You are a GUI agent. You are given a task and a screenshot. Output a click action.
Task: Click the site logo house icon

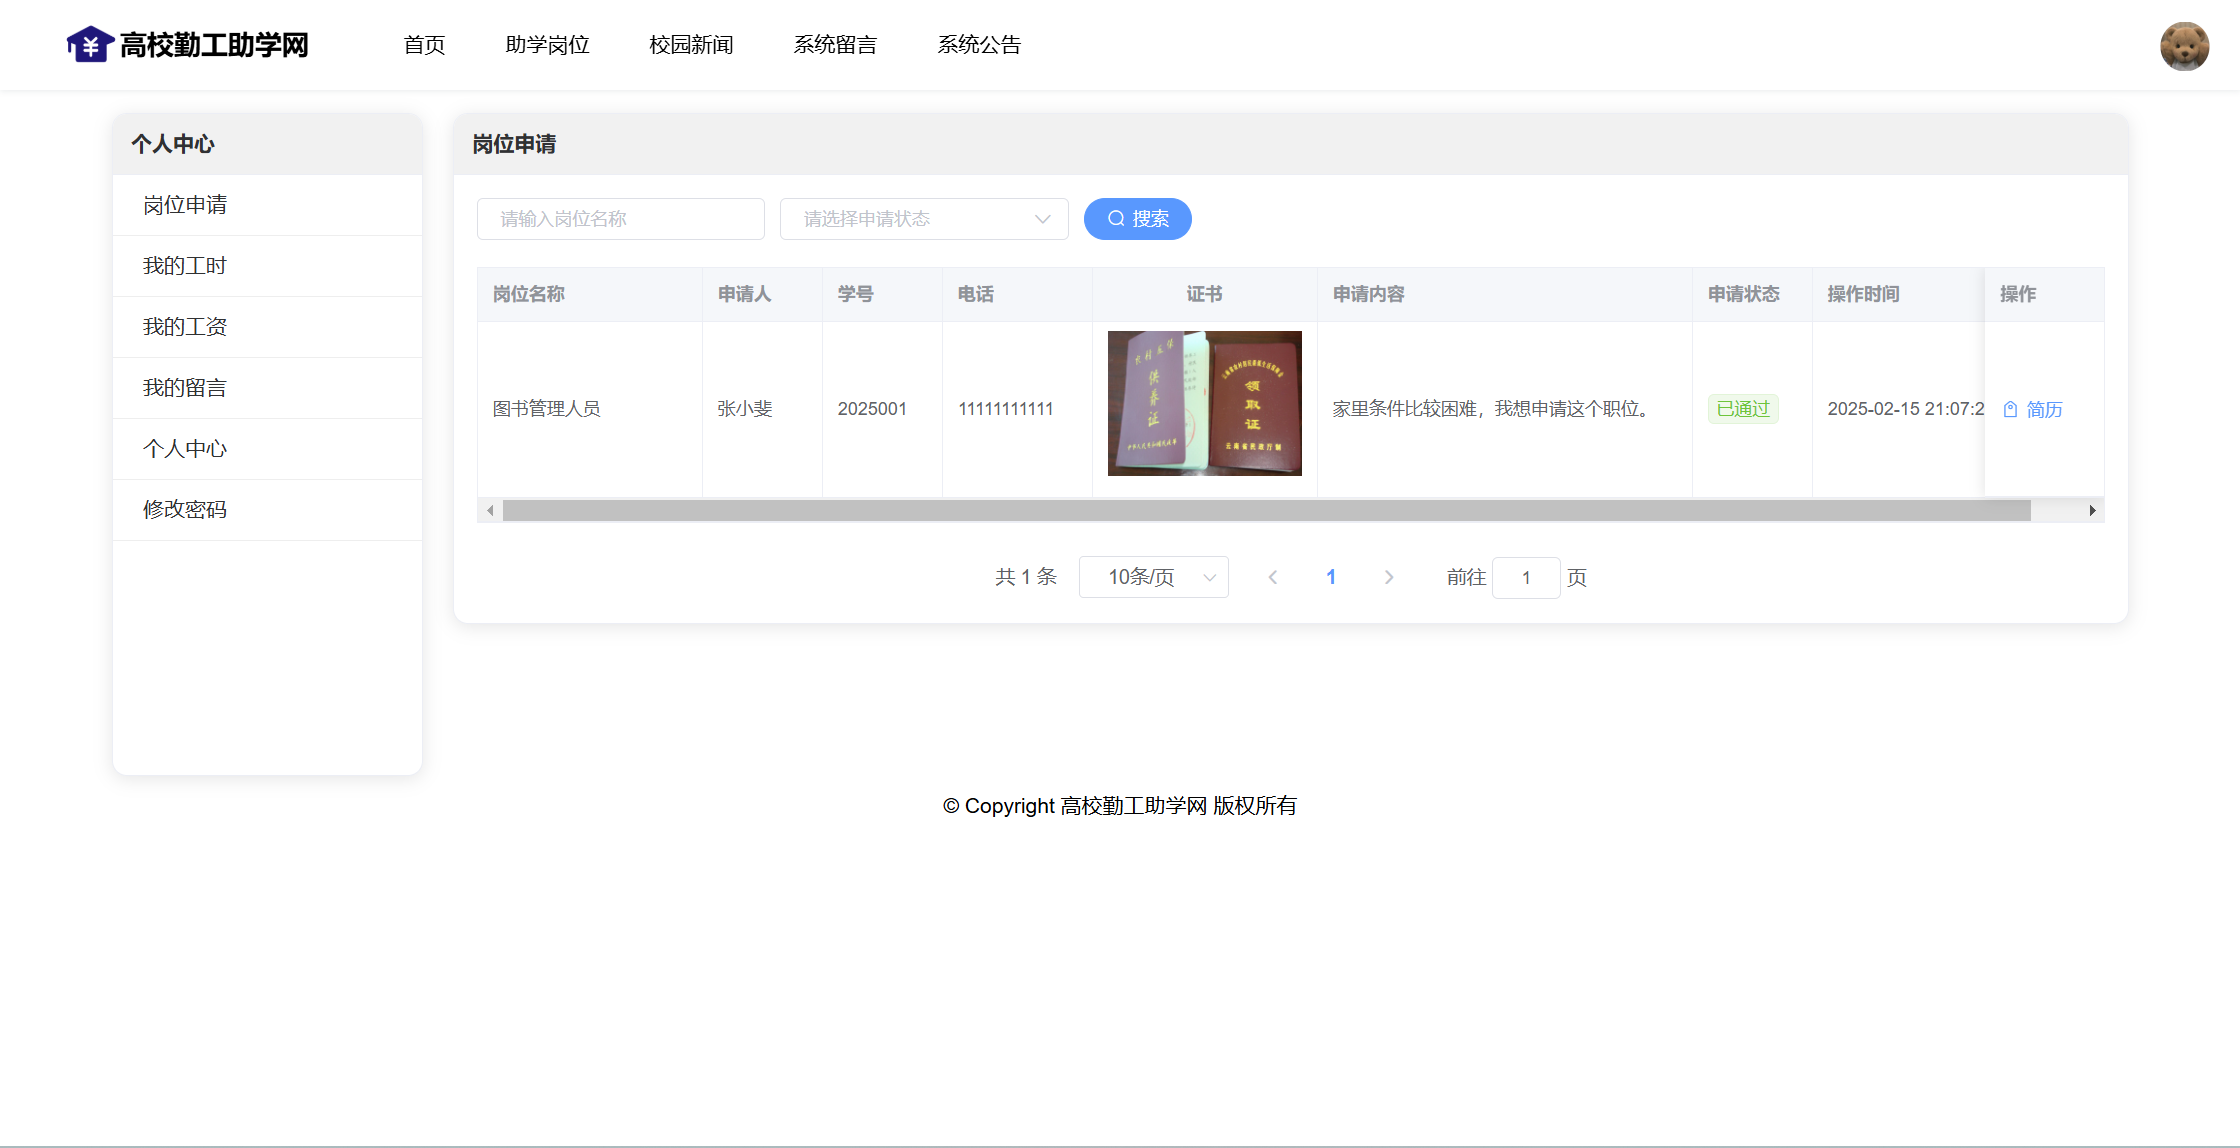(90, 45)
